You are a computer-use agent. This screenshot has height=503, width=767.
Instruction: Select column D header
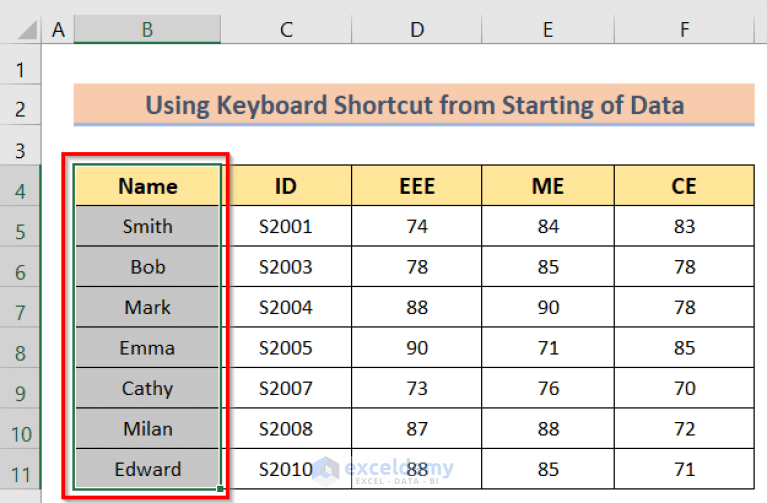417,29
